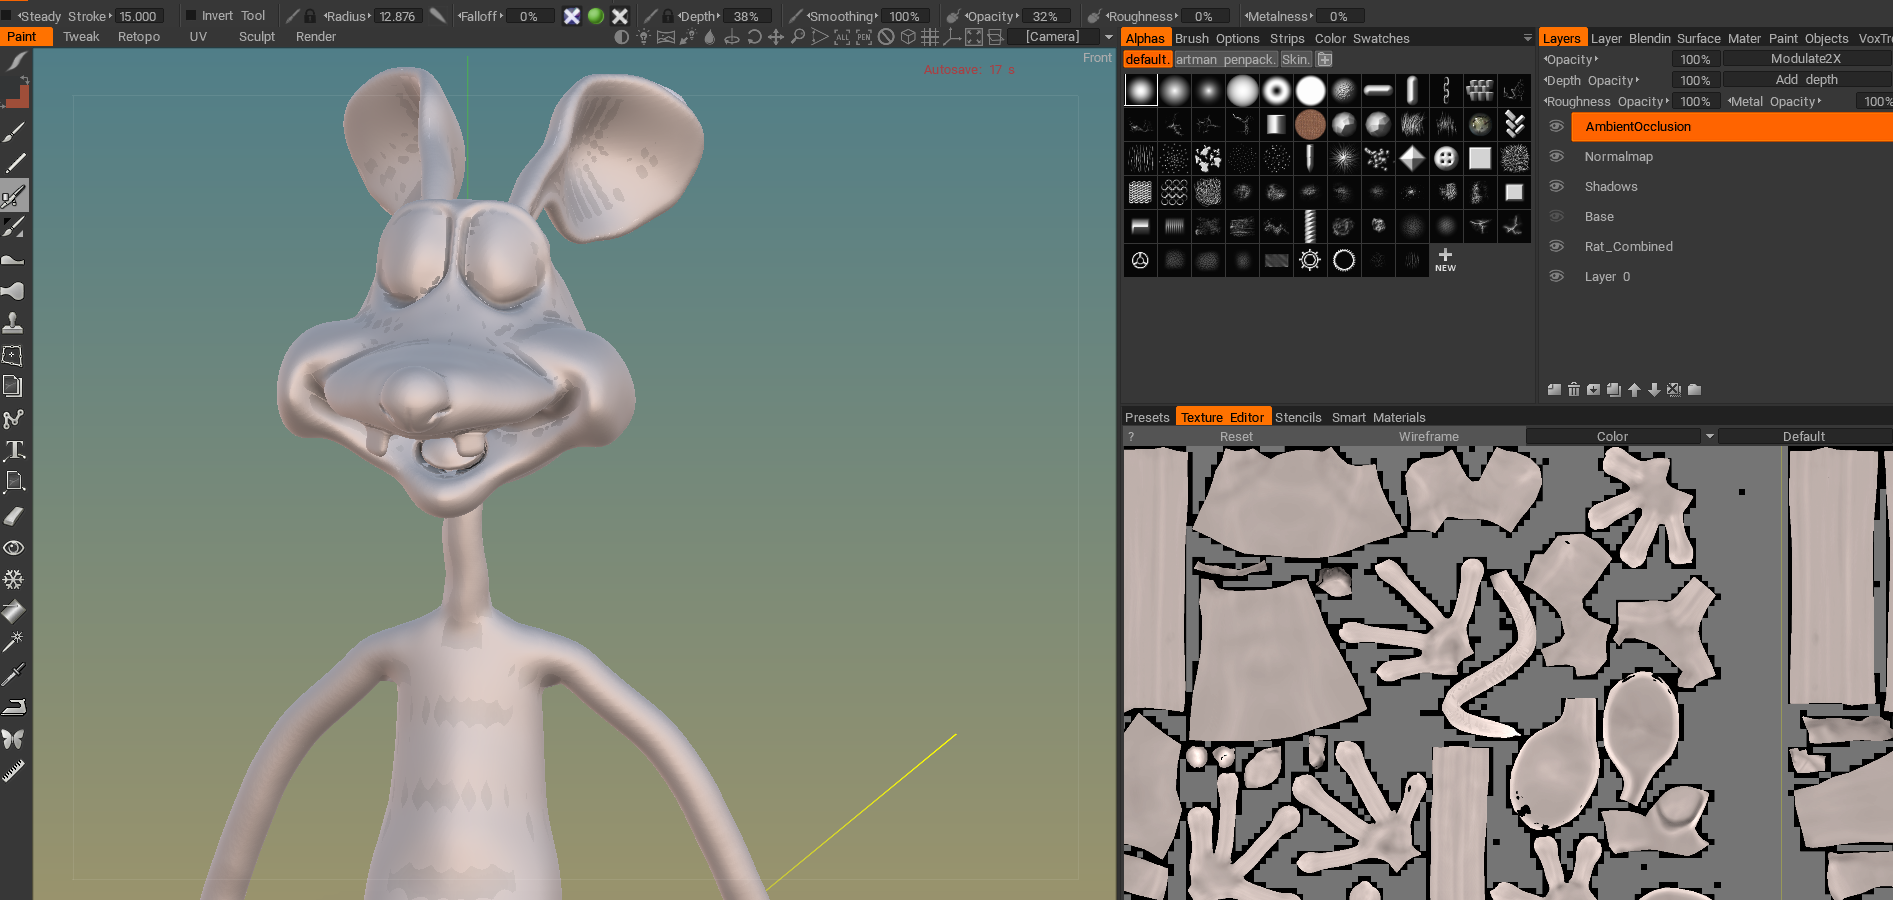Click the Wireframe button
Viewport: 1893px width, 900px height.
coord(1428,437)
